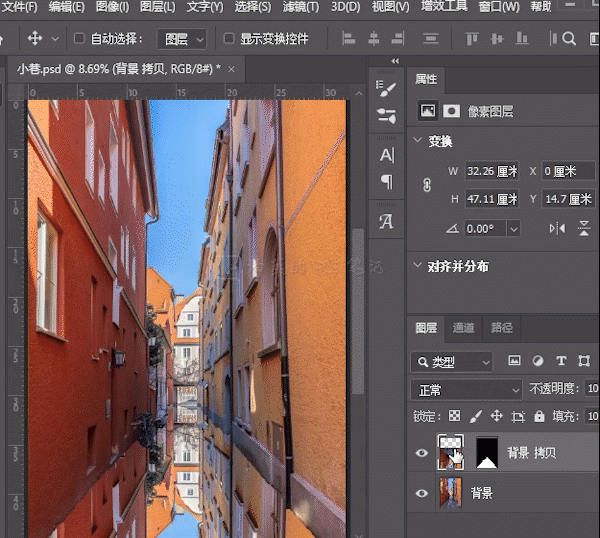This screenshot has width=600, height=538.
Task: Open the 文件(F) menu
Action: pyautogui.click(x=19, y=7)
